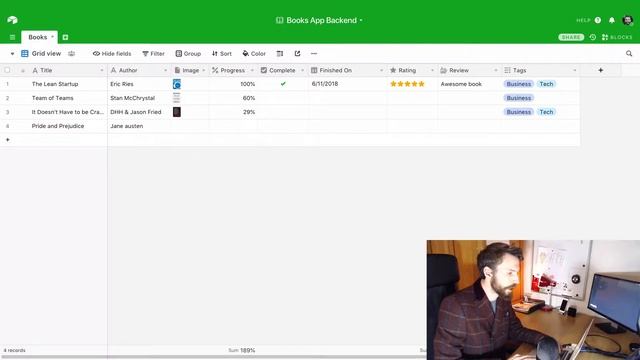Click the Review column header

click(x=469, y=70)
